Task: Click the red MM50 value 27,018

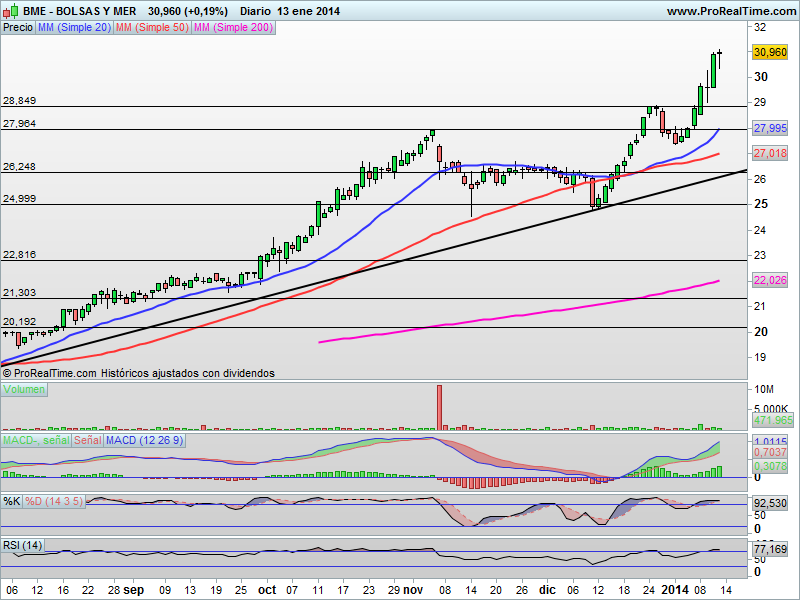Action: pyautogui.click(x=770, y=153)
